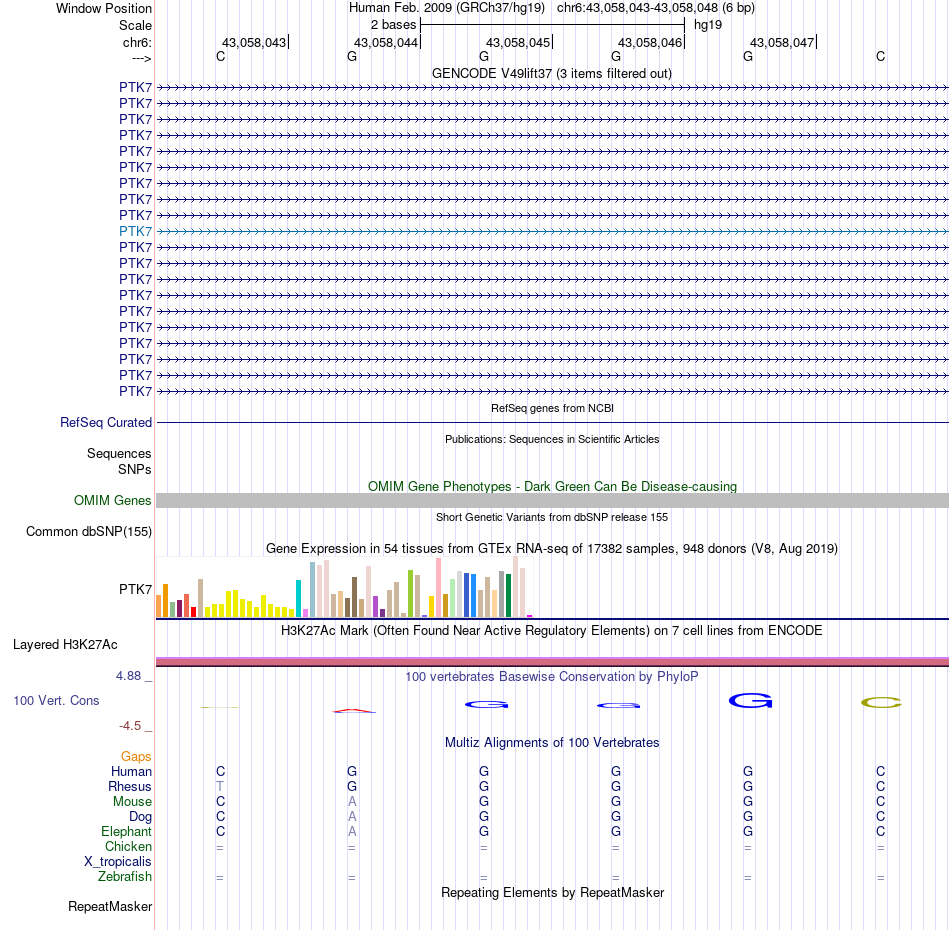Click the T base in Rhesus row
Screen dimensions: 950x930
click(x=220, y=786)
